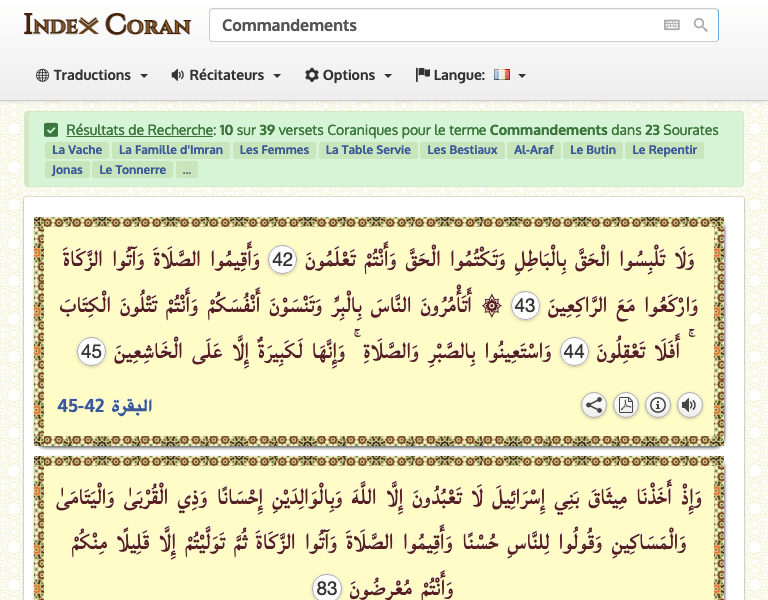This screenshot has width=768, height=600.
Task: Export verses 42-45 as PDF
Action: [x=625, y=405]
